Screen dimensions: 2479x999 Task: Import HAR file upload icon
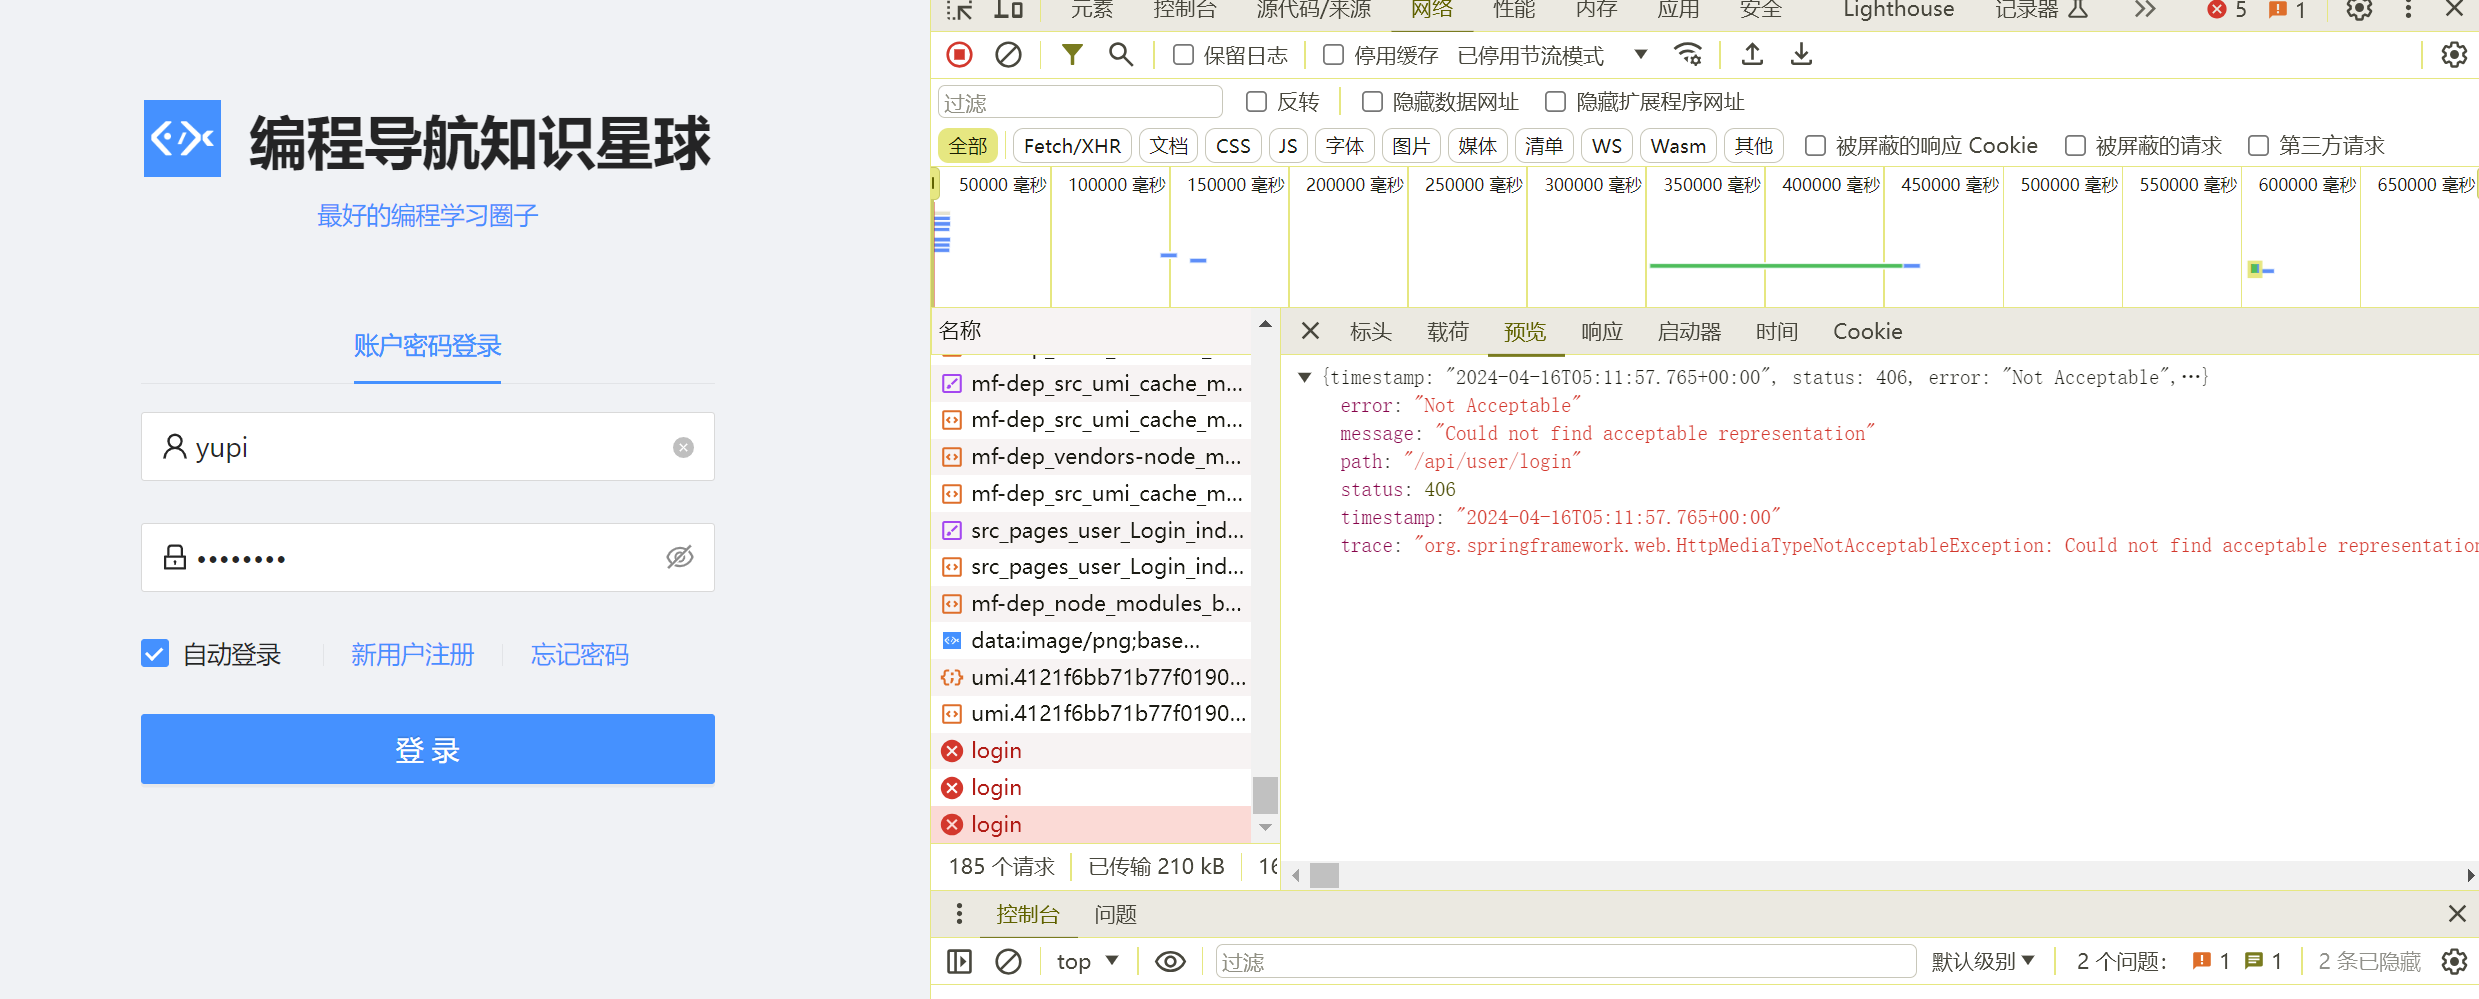tap(1752, 54)
